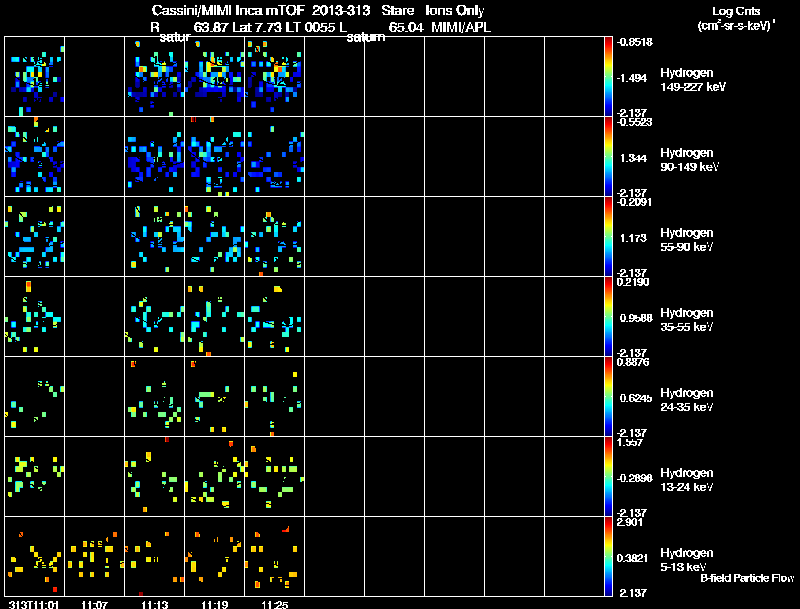Select the Hydrogen 24-35 keV color bar
The image size is (800, 609).
coord(608,397)
